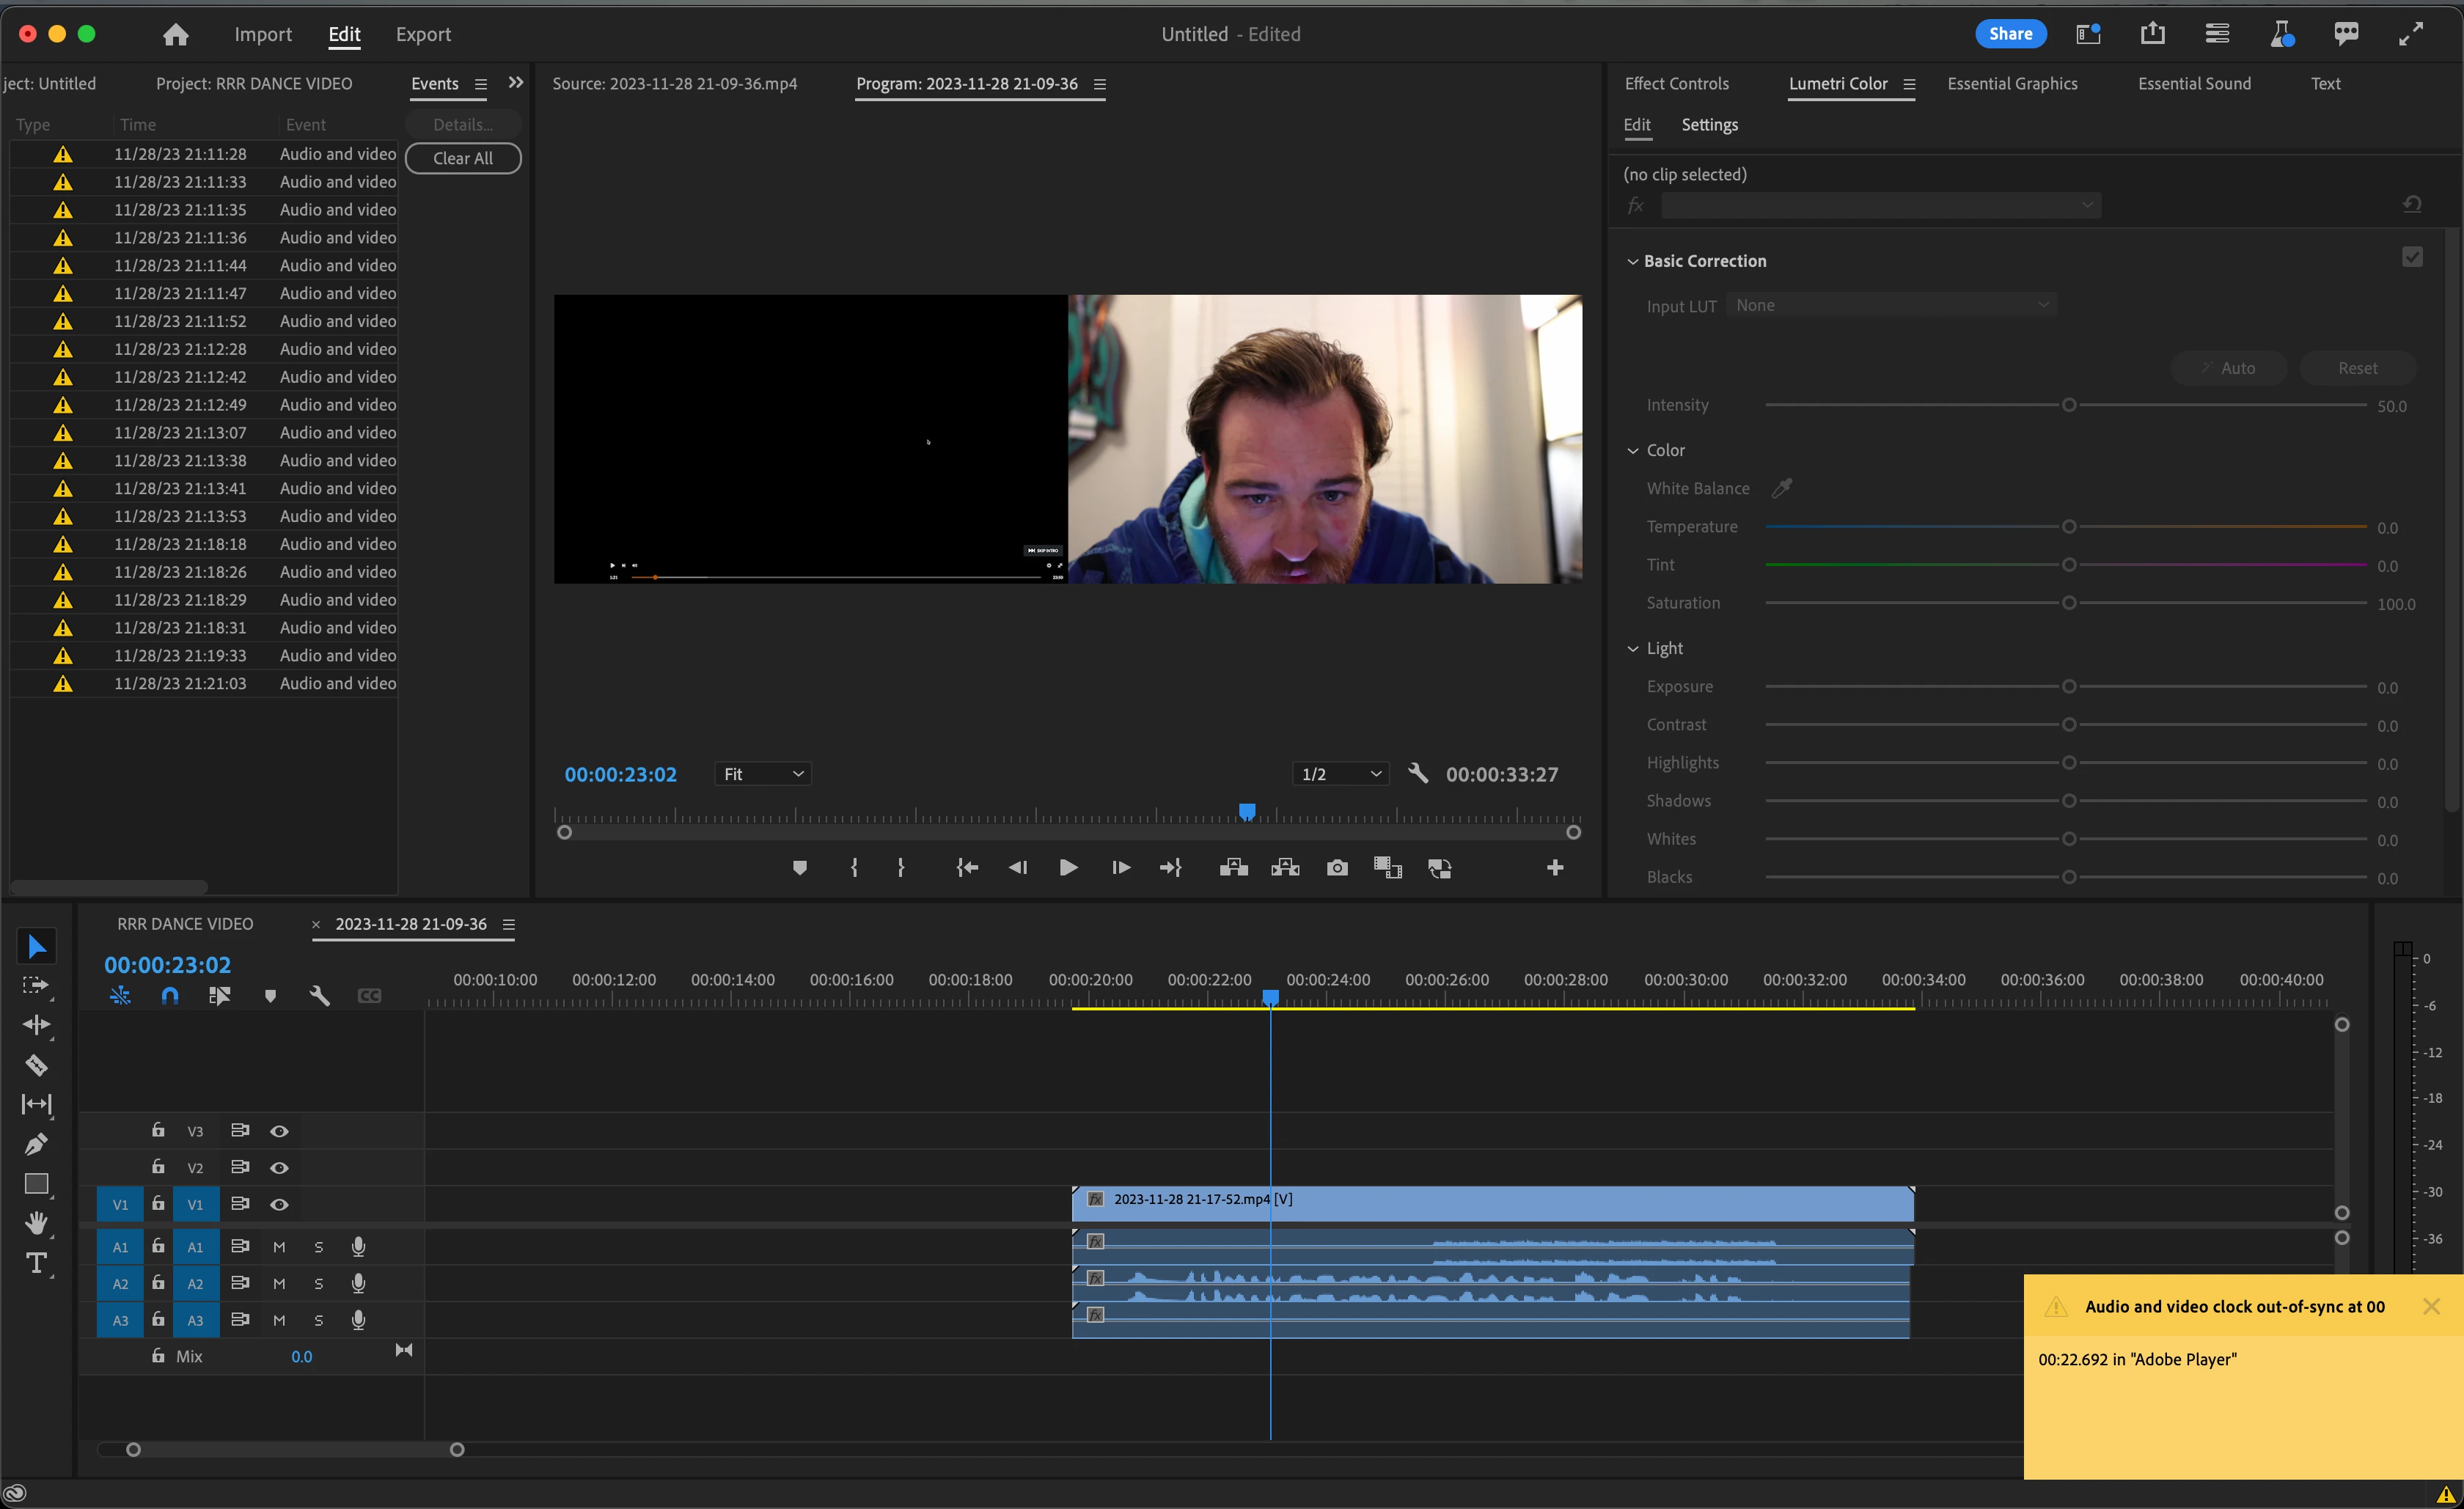Open the Fit zoom level dropdown
2464x1509 pixels.
click(762, 774)
